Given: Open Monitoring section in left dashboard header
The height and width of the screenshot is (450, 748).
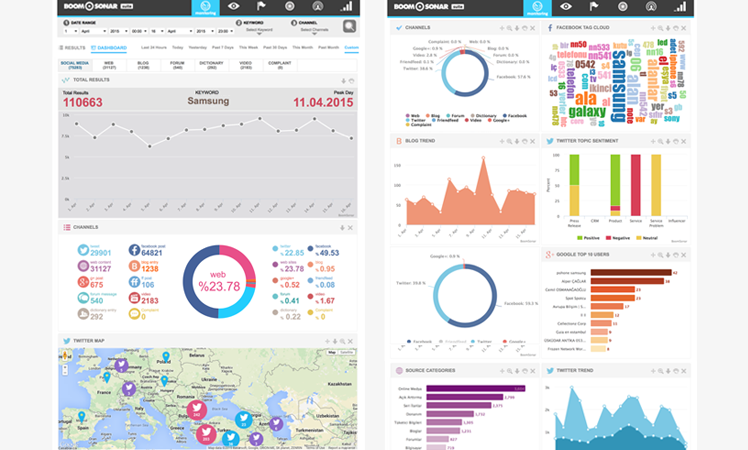Looking at the screenshot, I should (206, 7).
